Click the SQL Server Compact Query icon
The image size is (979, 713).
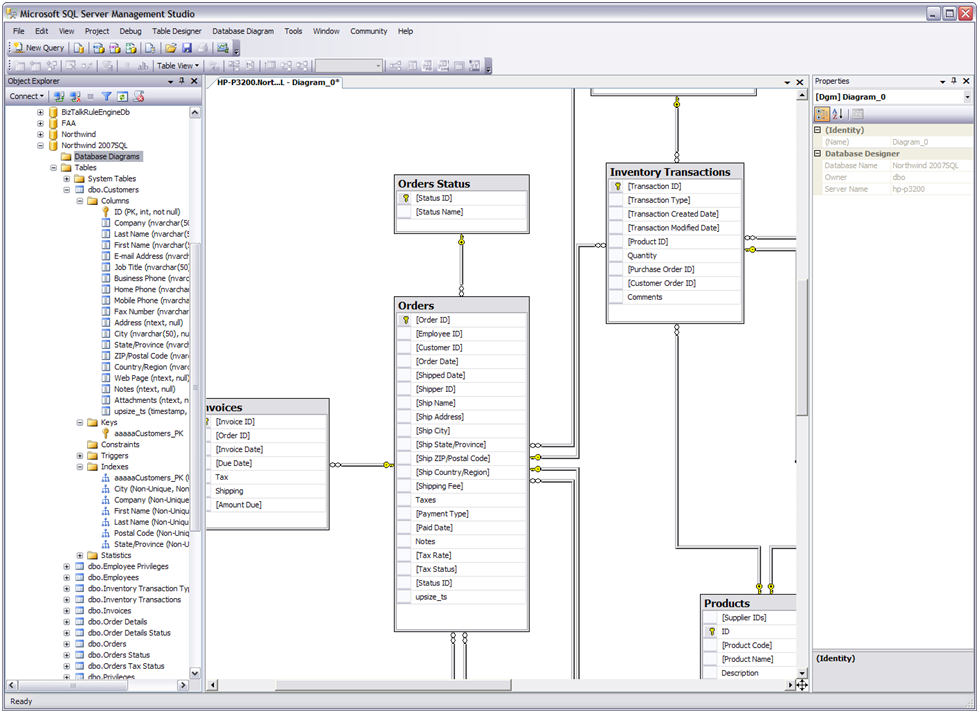tap(150, 47)
